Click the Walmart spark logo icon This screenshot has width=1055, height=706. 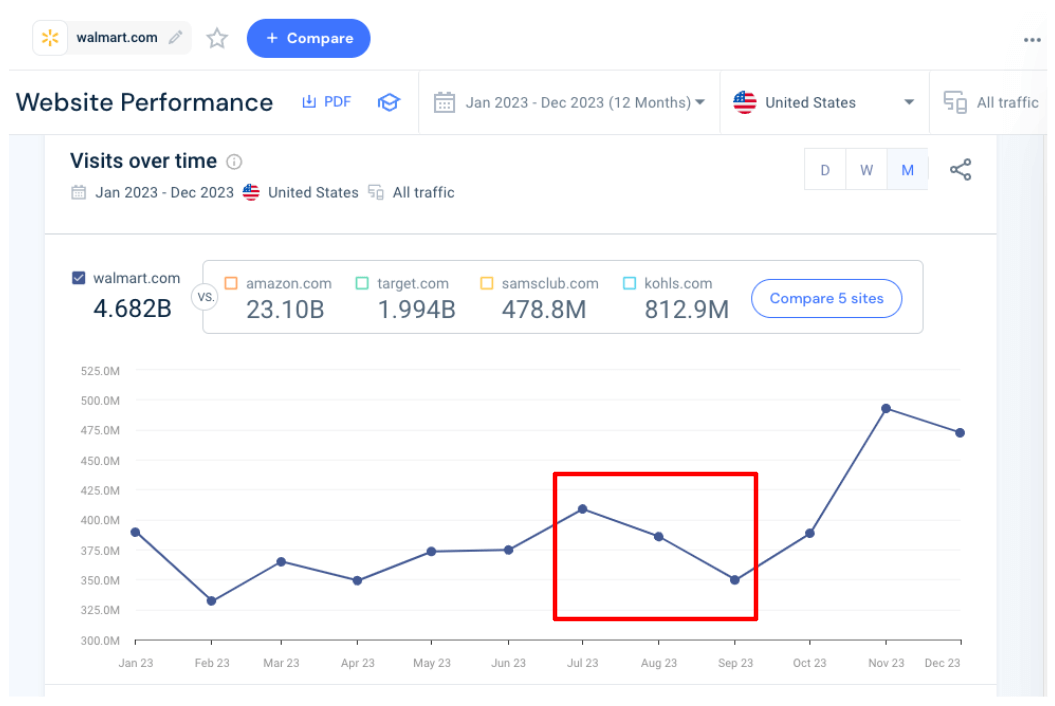click(x=50, y=38)
